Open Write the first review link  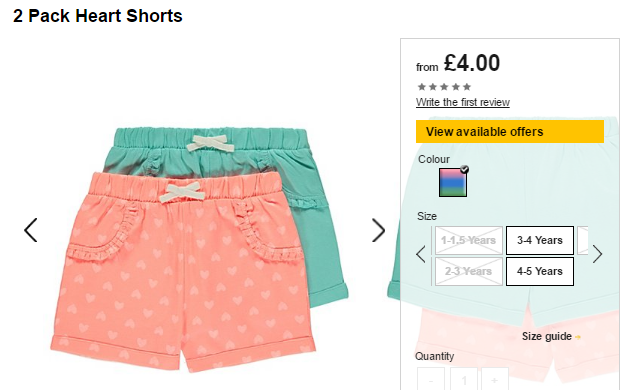463,102
